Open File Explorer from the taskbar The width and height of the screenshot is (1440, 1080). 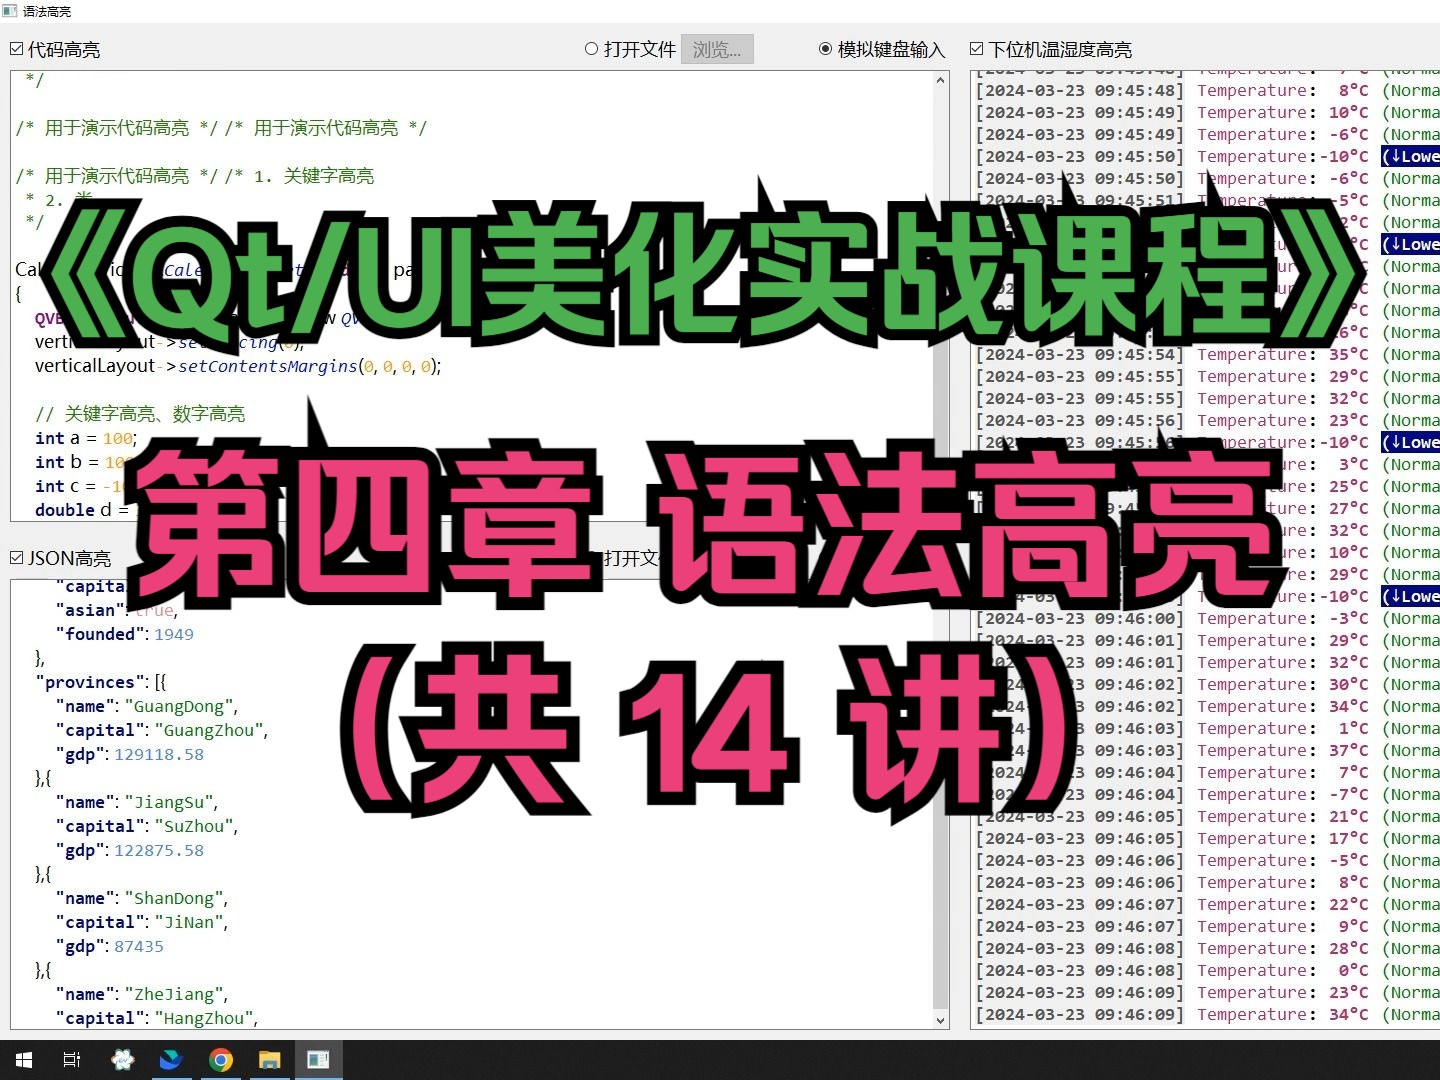(x=269, y=1060)
